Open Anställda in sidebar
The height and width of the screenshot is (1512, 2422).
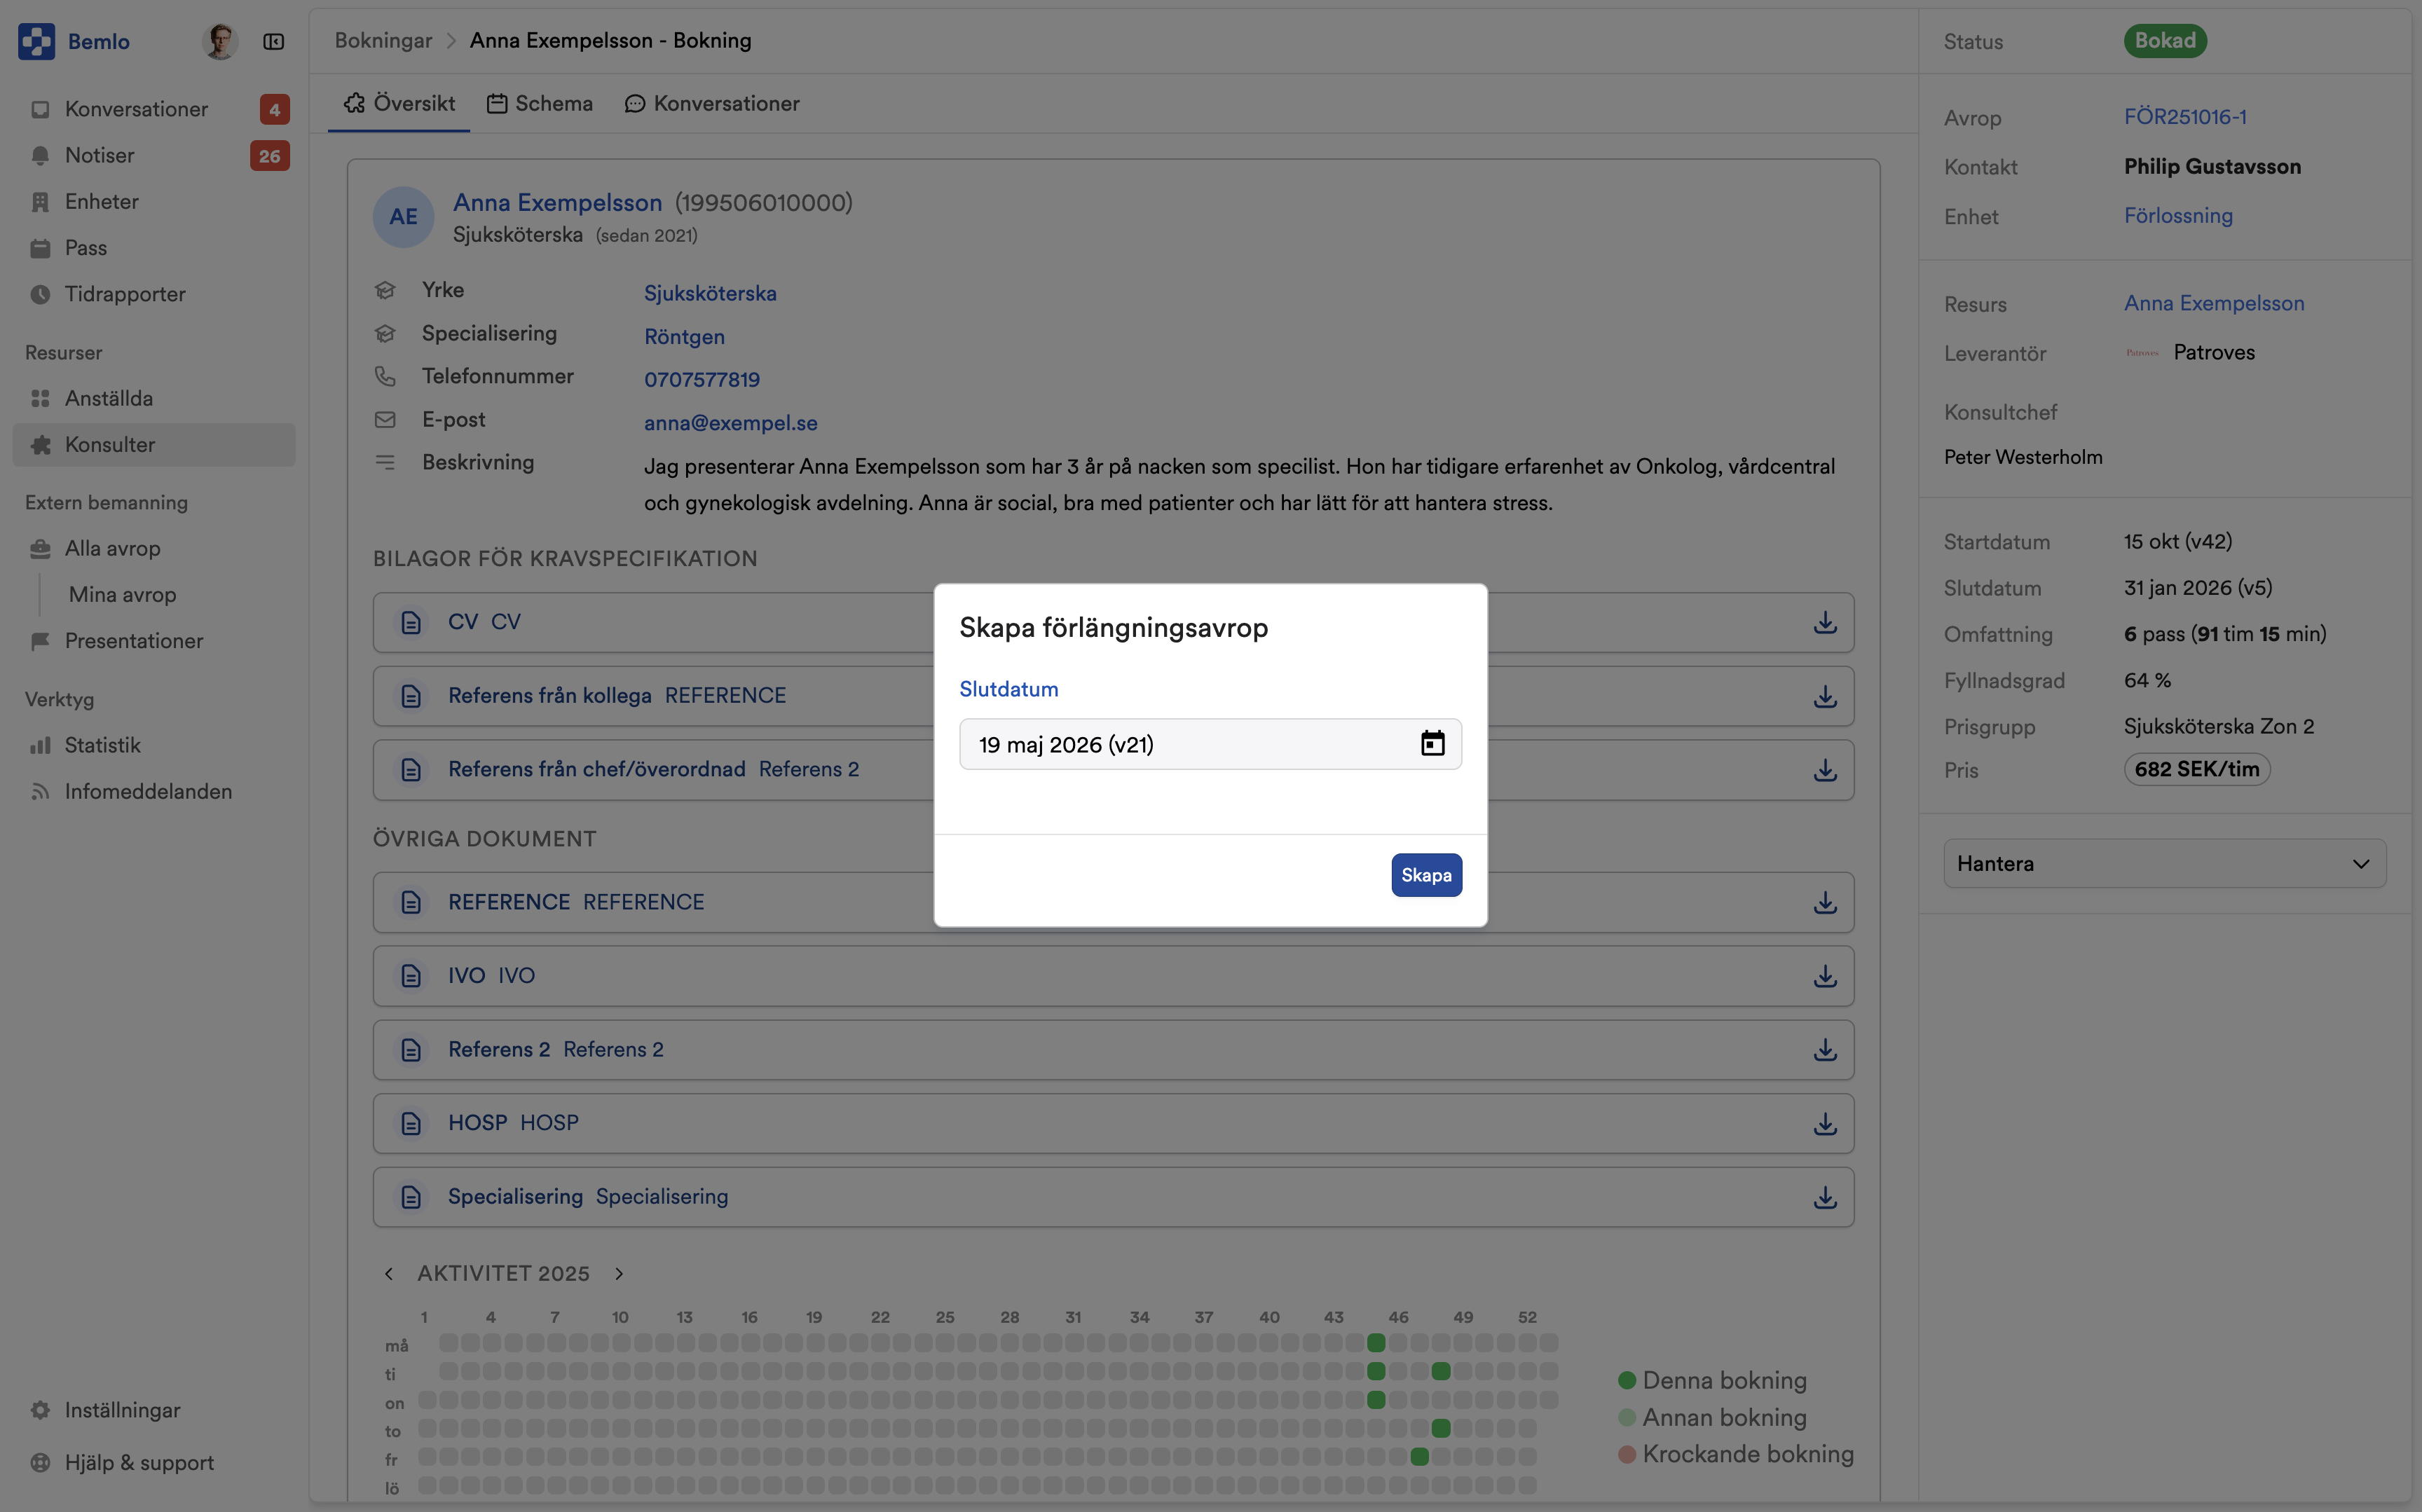tap(154, 398)
